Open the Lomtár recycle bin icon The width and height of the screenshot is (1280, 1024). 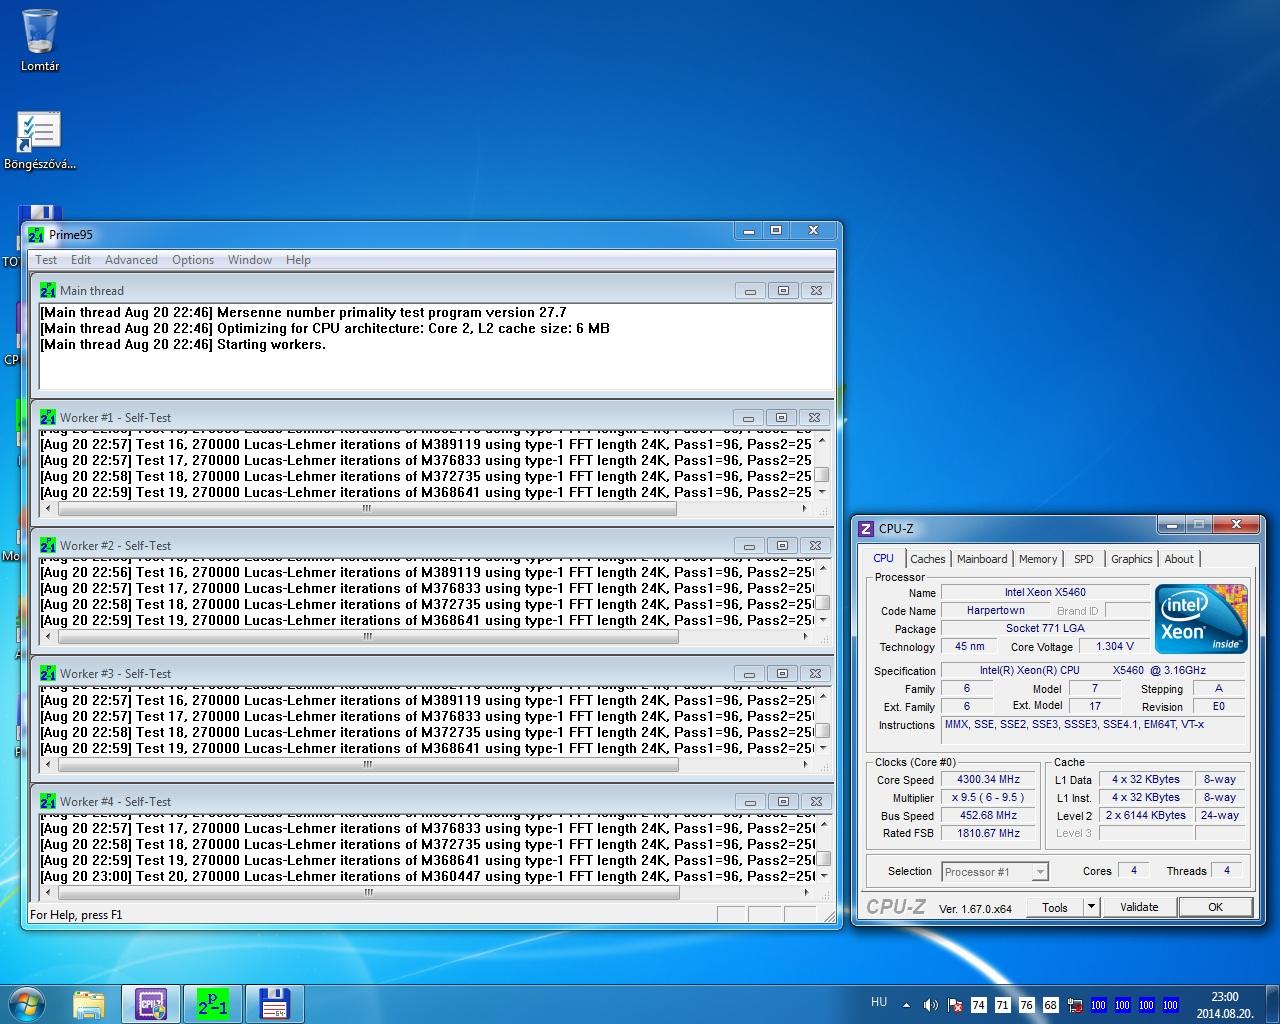click(40, 40)
